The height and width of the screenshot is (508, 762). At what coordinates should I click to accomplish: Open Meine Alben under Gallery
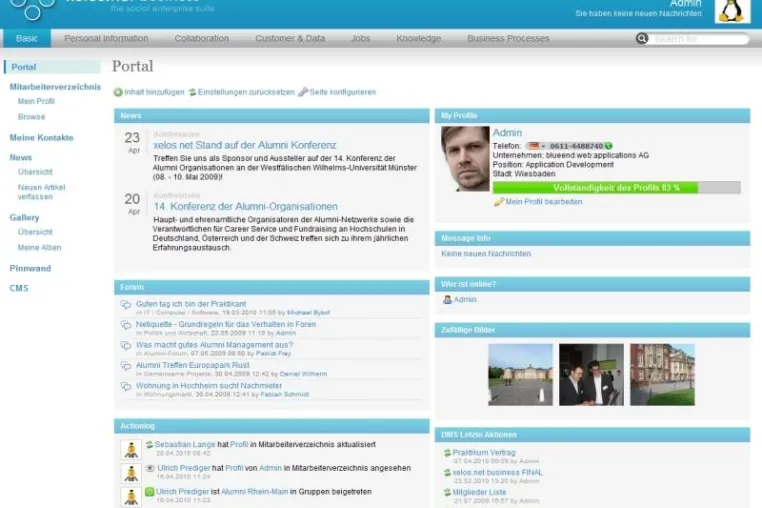coord(39,247)
